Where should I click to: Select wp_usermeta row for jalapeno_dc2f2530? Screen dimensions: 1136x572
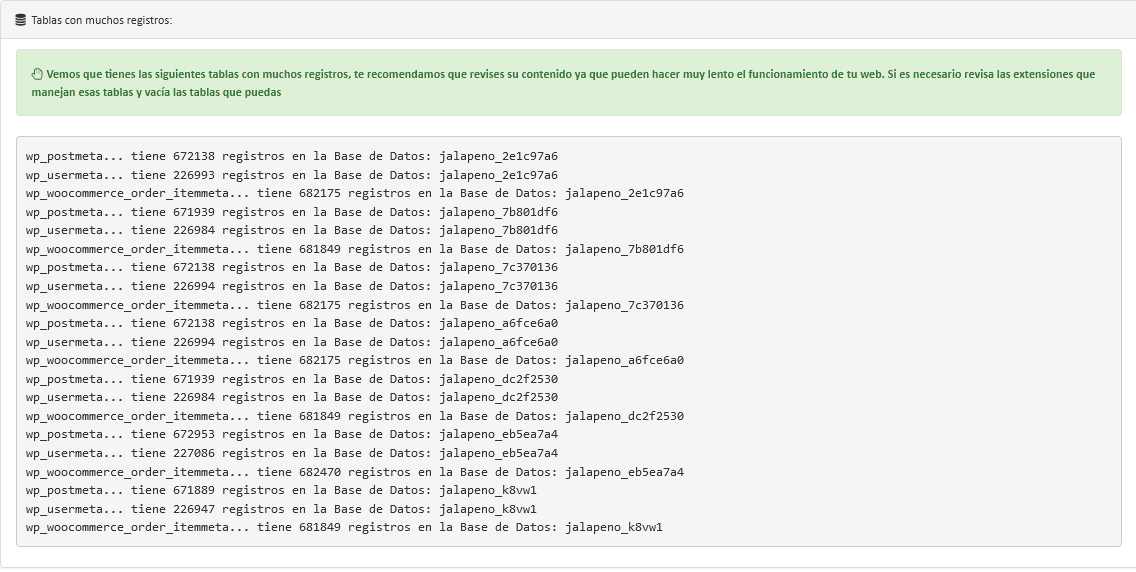pos(292,397)
